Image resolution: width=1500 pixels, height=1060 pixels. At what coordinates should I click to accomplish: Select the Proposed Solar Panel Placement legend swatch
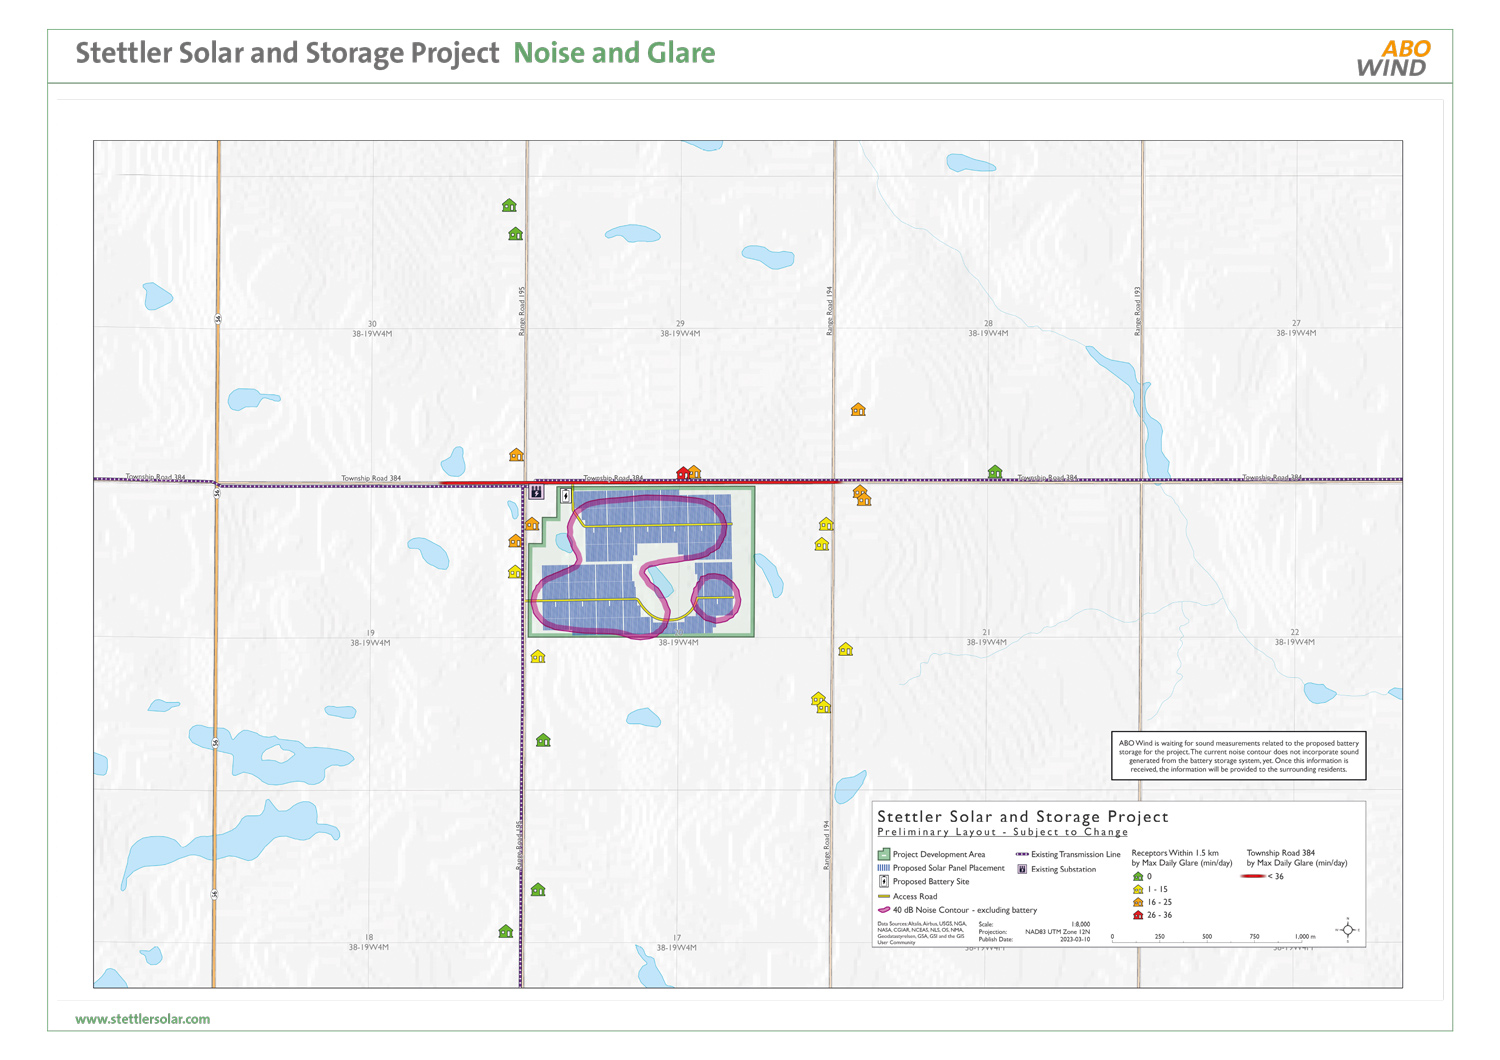coord(883,868)
